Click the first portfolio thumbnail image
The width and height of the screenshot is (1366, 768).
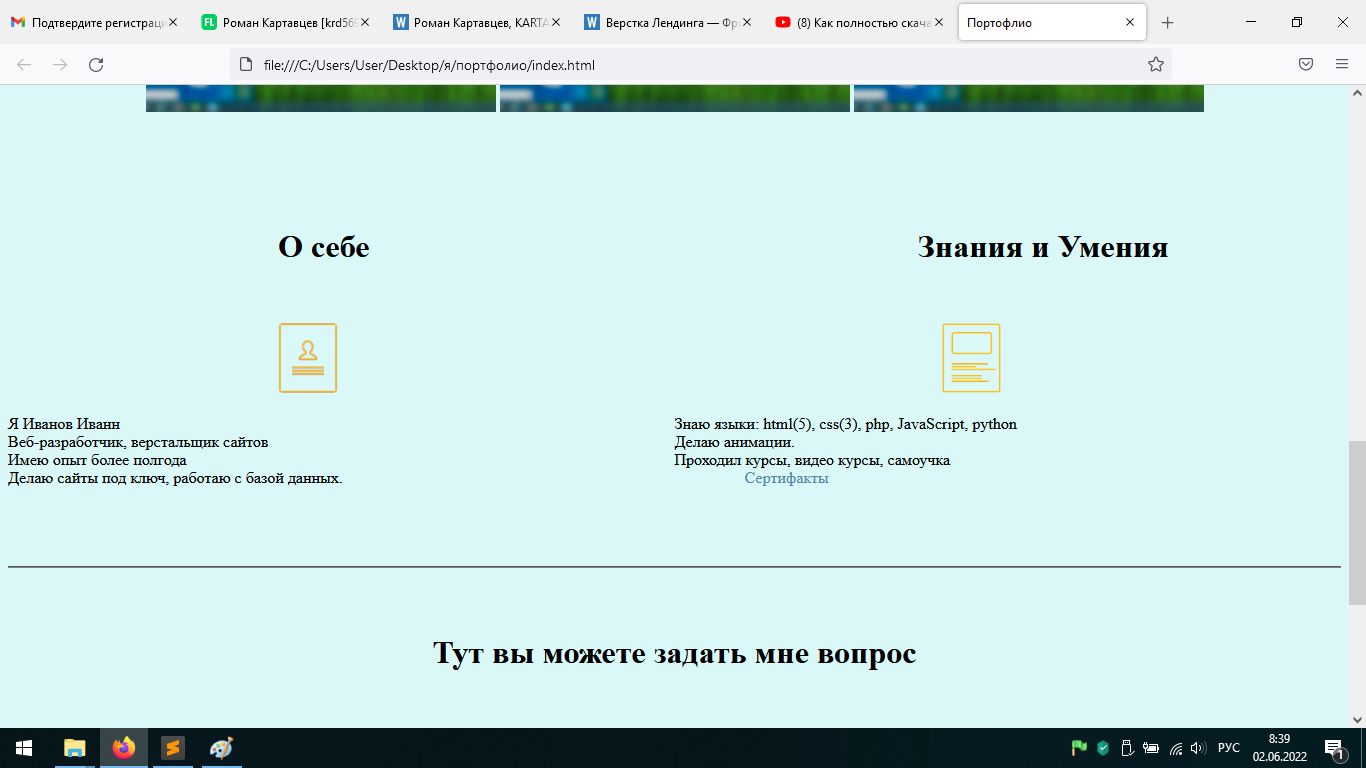coord(321,99)
